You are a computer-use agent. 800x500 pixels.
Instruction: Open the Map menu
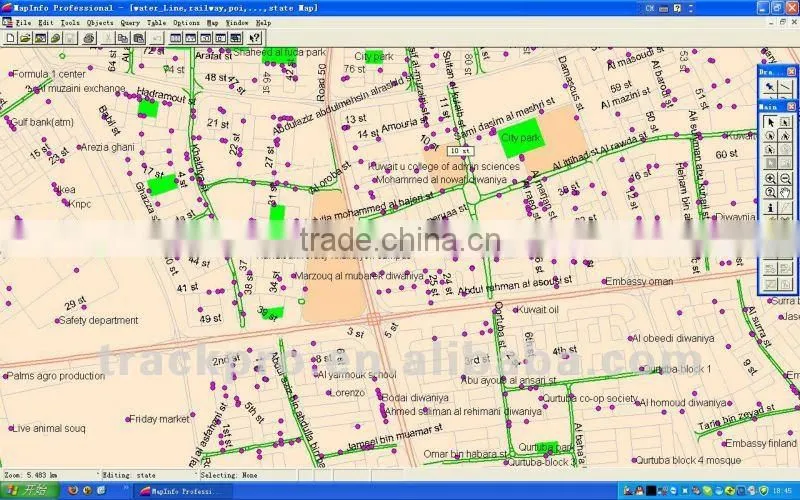[x=213, y=23]
